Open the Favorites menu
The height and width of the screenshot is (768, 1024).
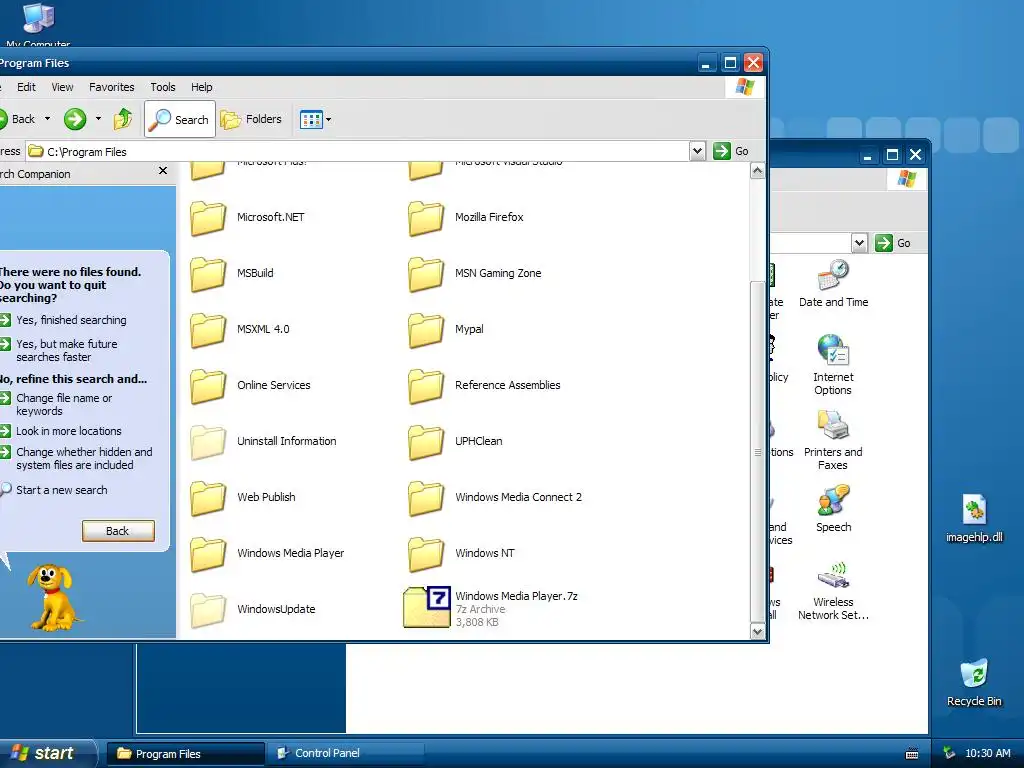click(112, 87)
